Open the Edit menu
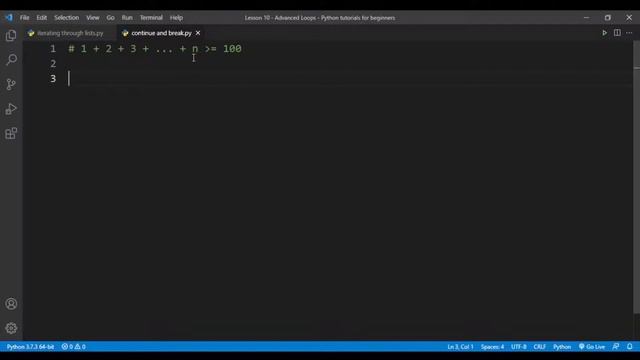The image size is (640, 360). pyautogui.click(x=42, y=18)
